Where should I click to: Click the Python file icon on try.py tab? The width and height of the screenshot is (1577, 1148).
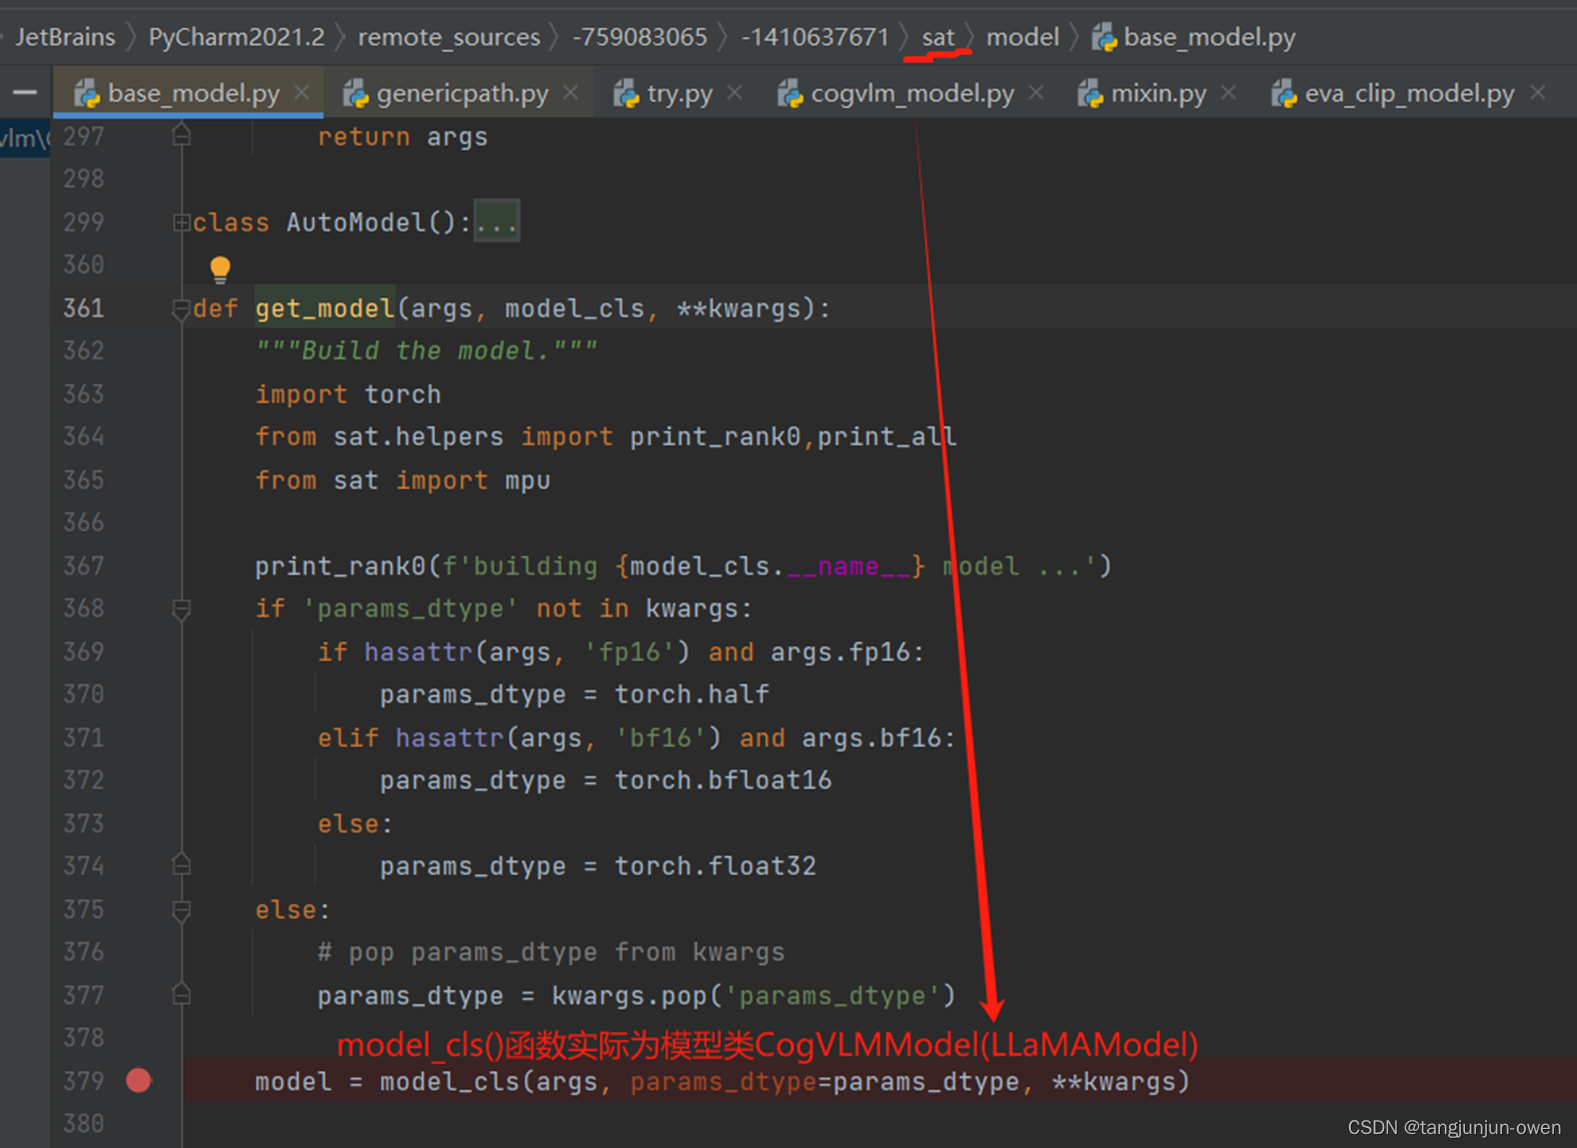(626, 94)
